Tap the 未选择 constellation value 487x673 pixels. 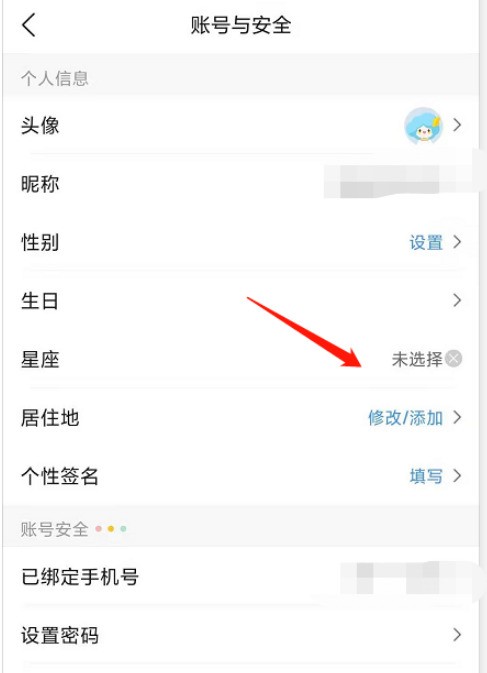417,359
